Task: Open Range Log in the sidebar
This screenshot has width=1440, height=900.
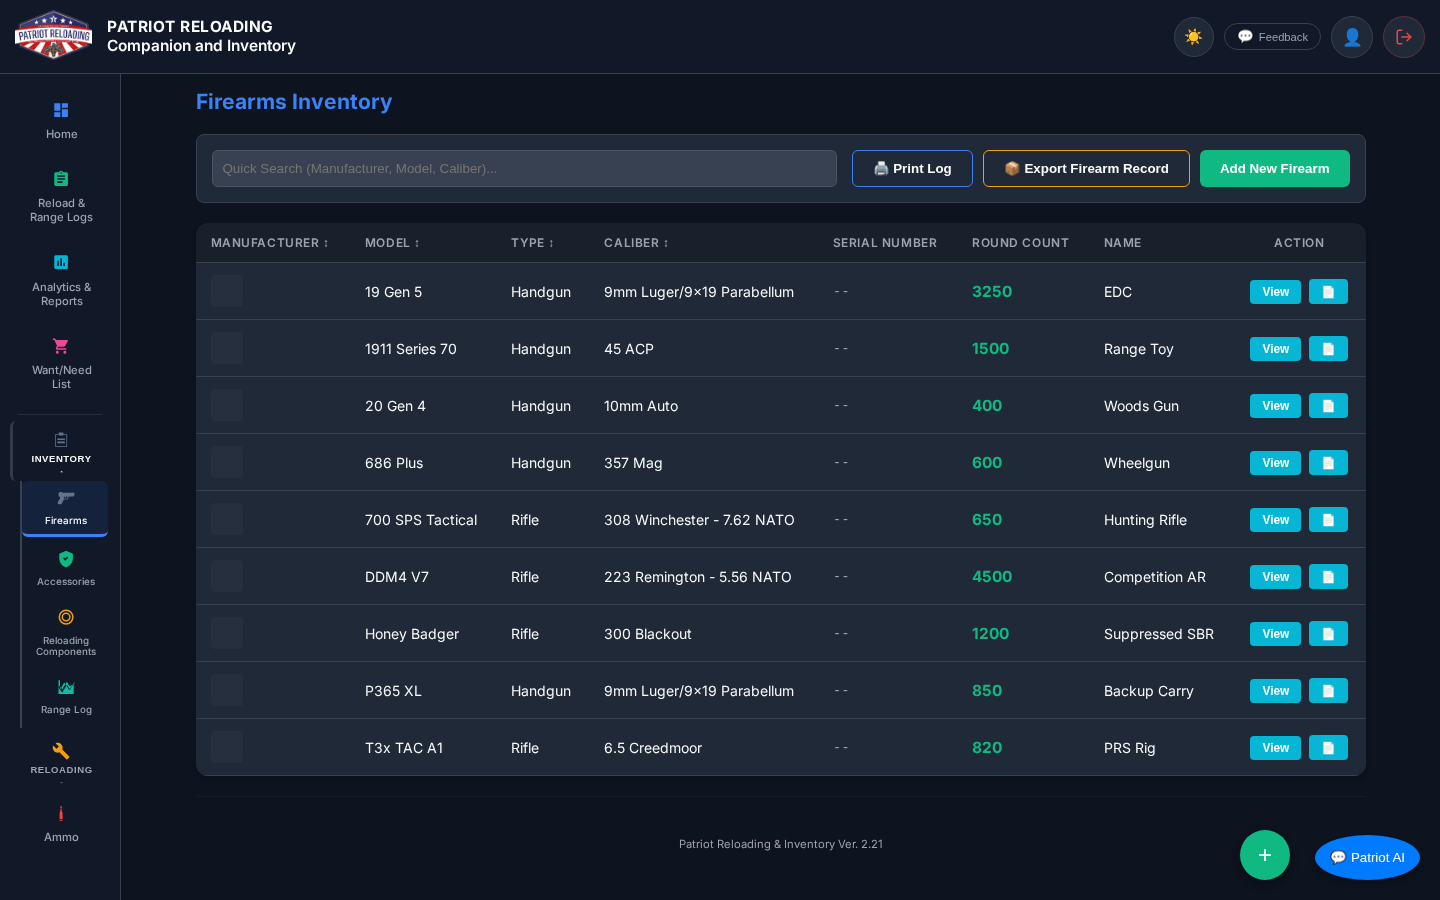Action: point(66,696)
